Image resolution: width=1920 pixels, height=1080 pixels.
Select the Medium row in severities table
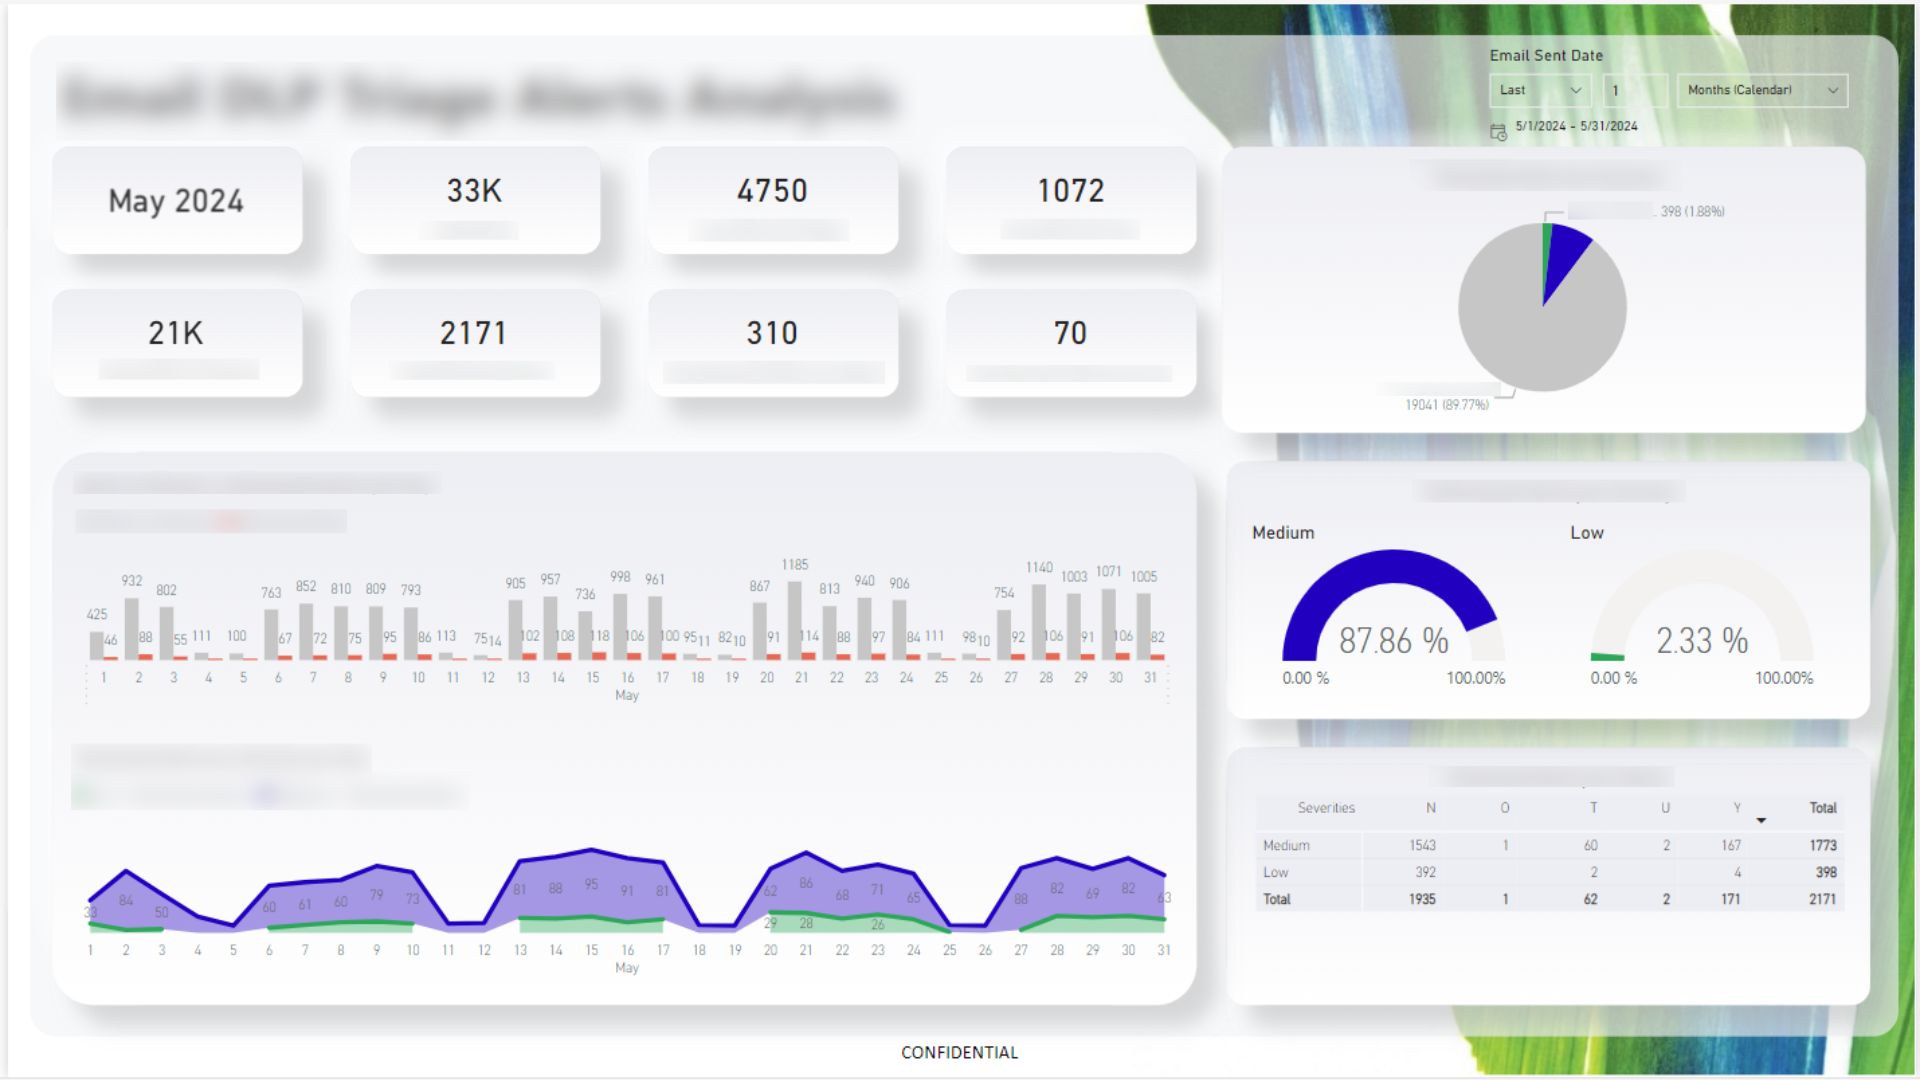(x=1549, y=845)
